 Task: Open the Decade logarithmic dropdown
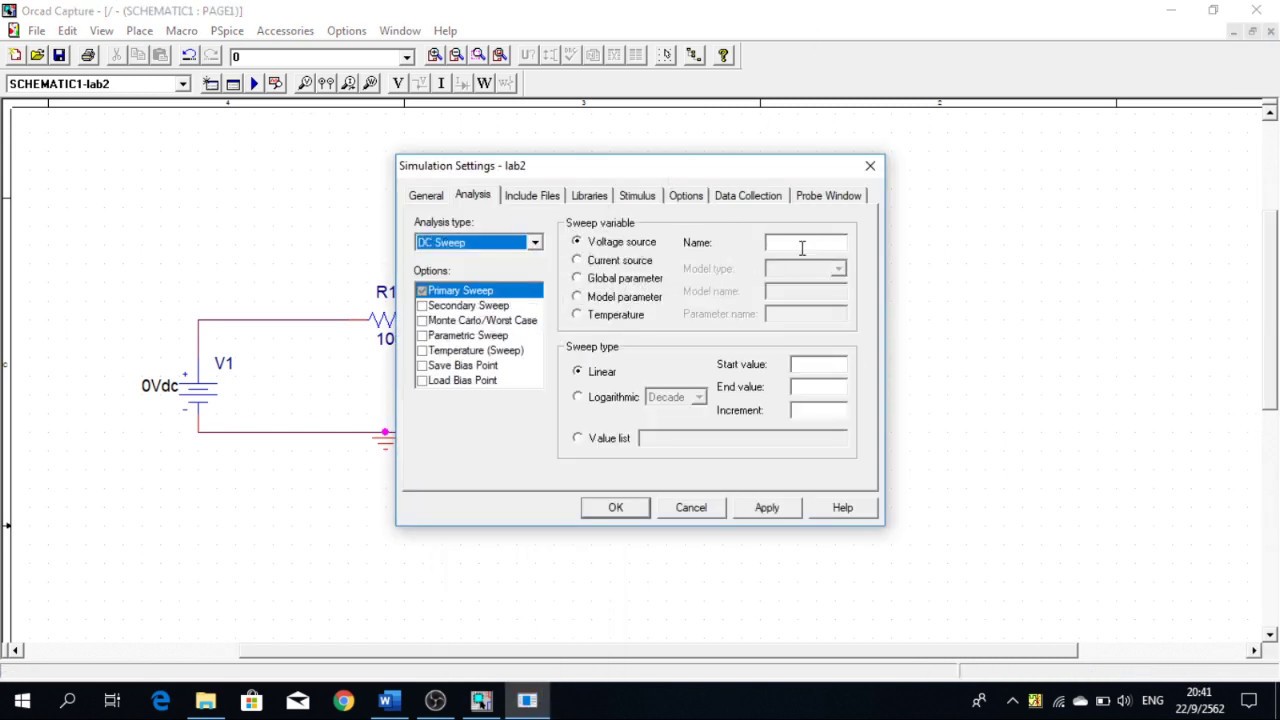pos(699,398)
